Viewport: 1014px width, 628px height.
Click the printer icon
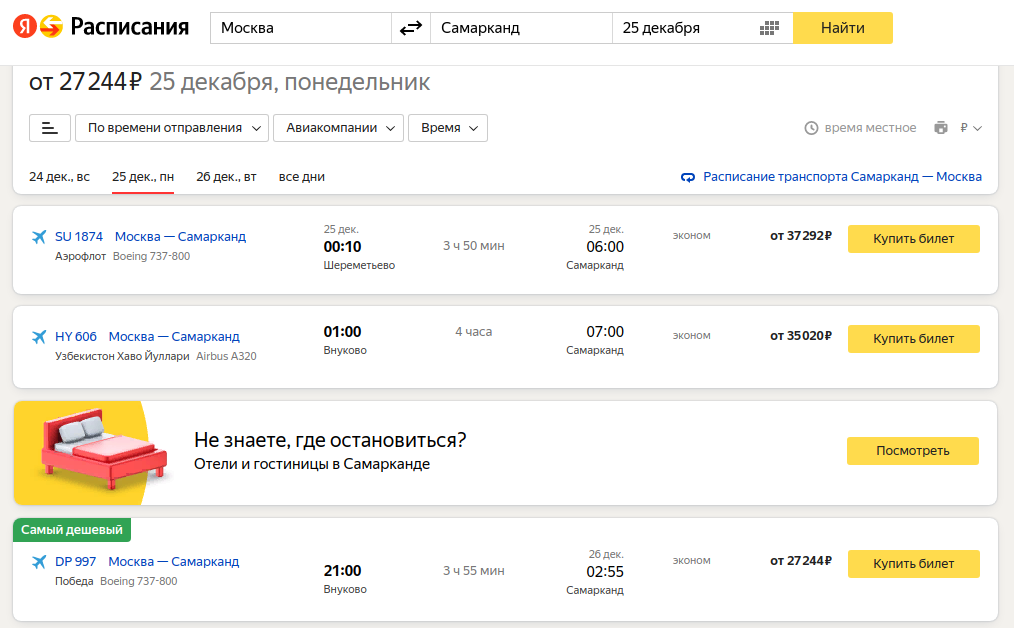(940, 128)
